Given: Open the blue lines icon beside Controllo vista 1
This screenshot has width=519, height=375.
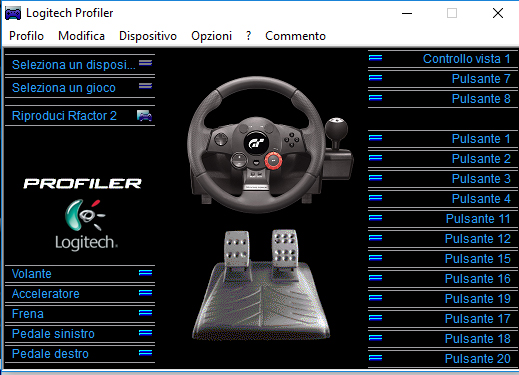Looking at the screenshot, I should [x=375, y=58].
